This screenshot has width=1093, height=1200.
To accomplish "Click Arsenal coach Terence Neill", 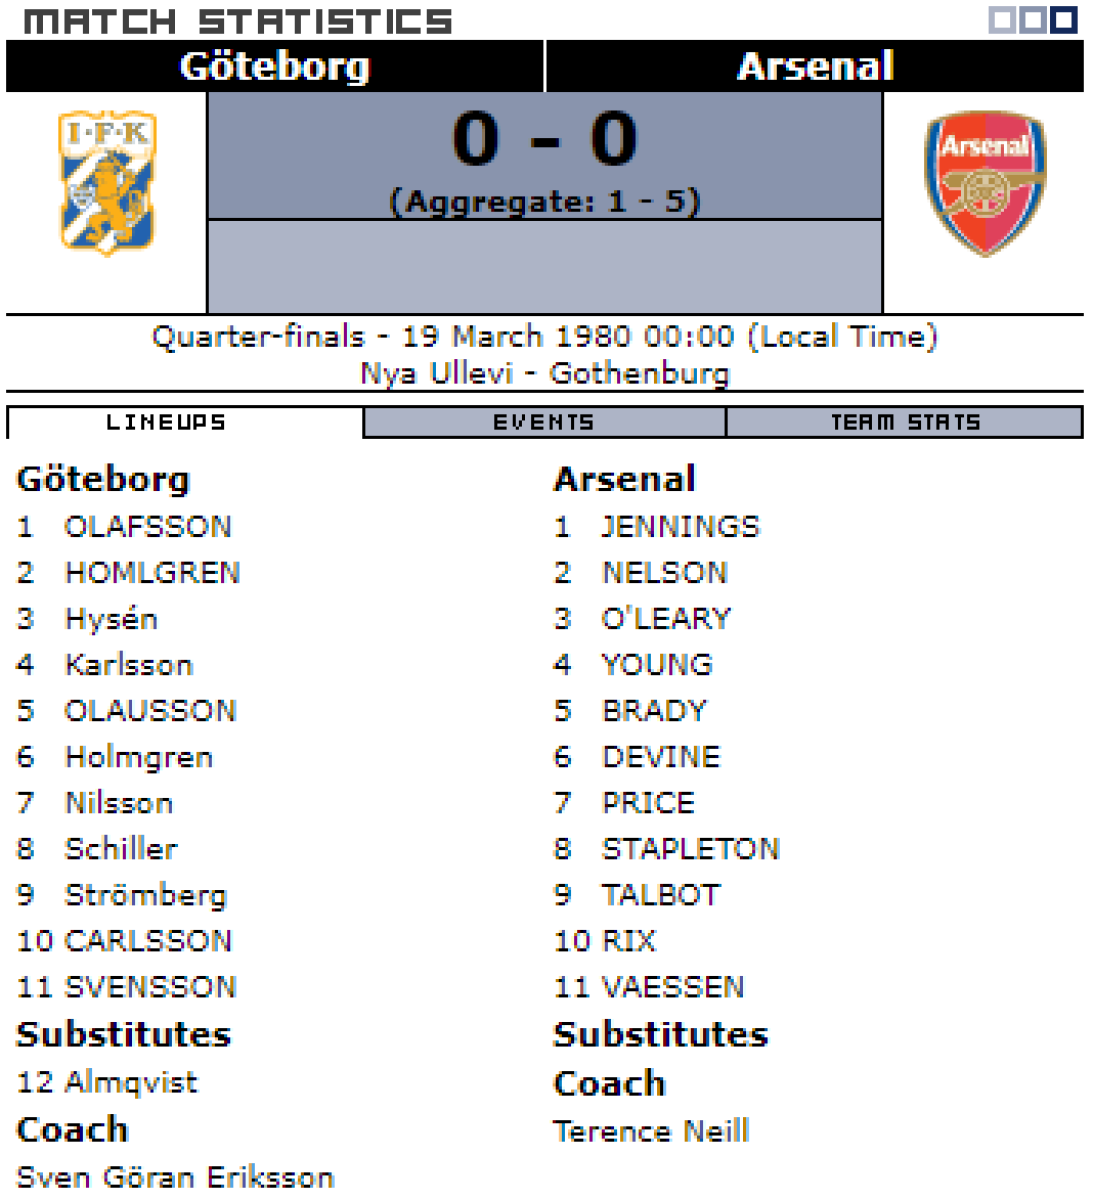I will pos(651,1131).
